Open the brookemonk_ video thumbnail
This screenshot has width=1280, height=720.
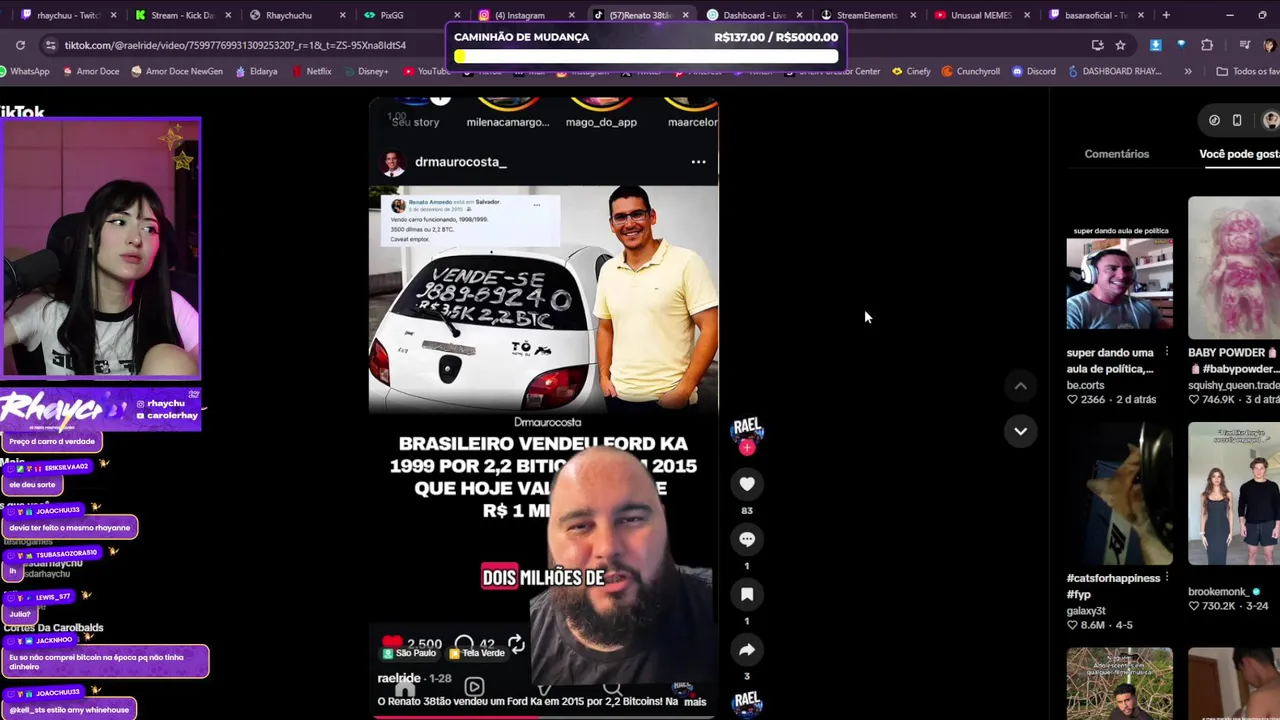(1234, 493)
